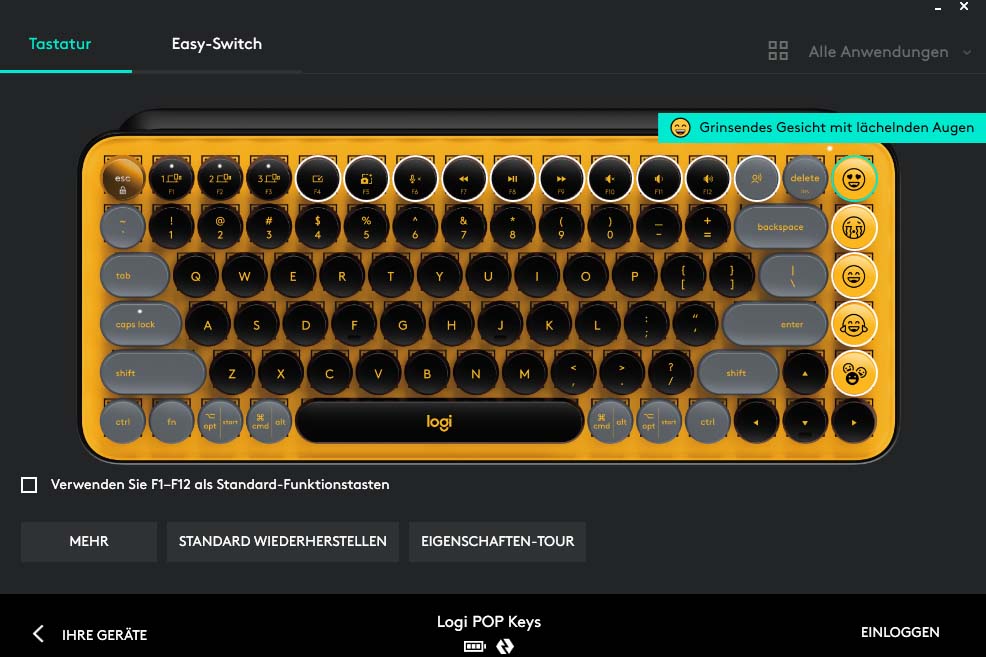Select the volume mute F10 key
The width and height of the screenshot is (986, 657).
click(x=610, y=179)
